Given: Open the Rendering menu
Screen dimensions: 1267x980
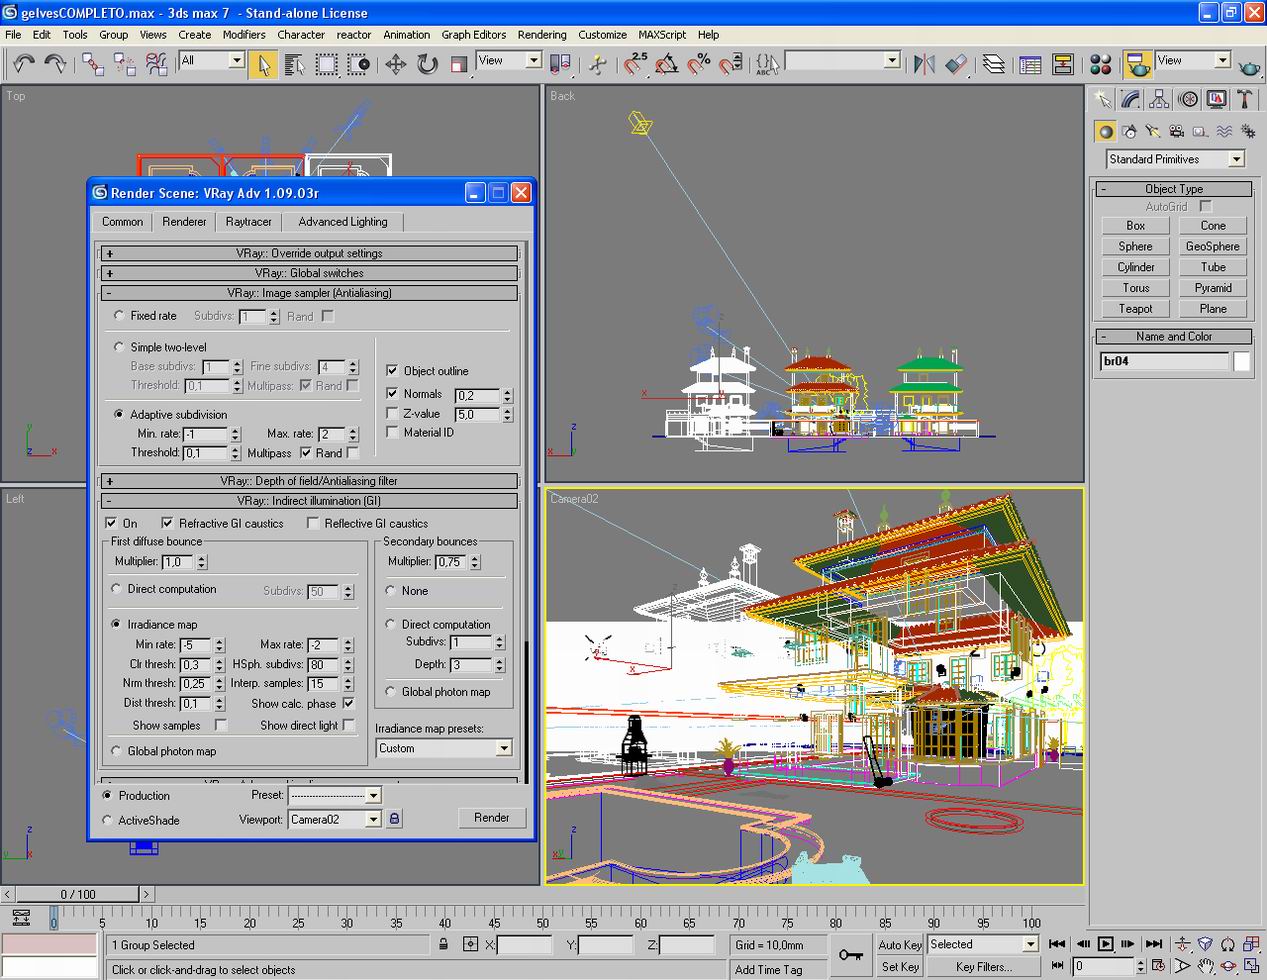Looking at the screenshot, I should [x=542, y=34].
